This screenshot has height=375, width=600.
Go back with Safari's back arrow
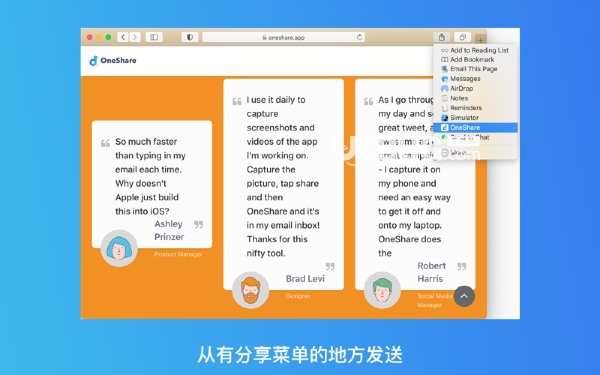pos(123,37)
